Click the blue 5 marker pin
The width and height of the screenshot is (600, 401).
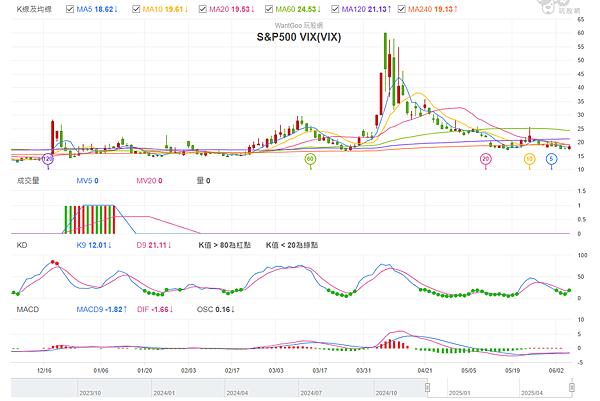click(551, 159)
